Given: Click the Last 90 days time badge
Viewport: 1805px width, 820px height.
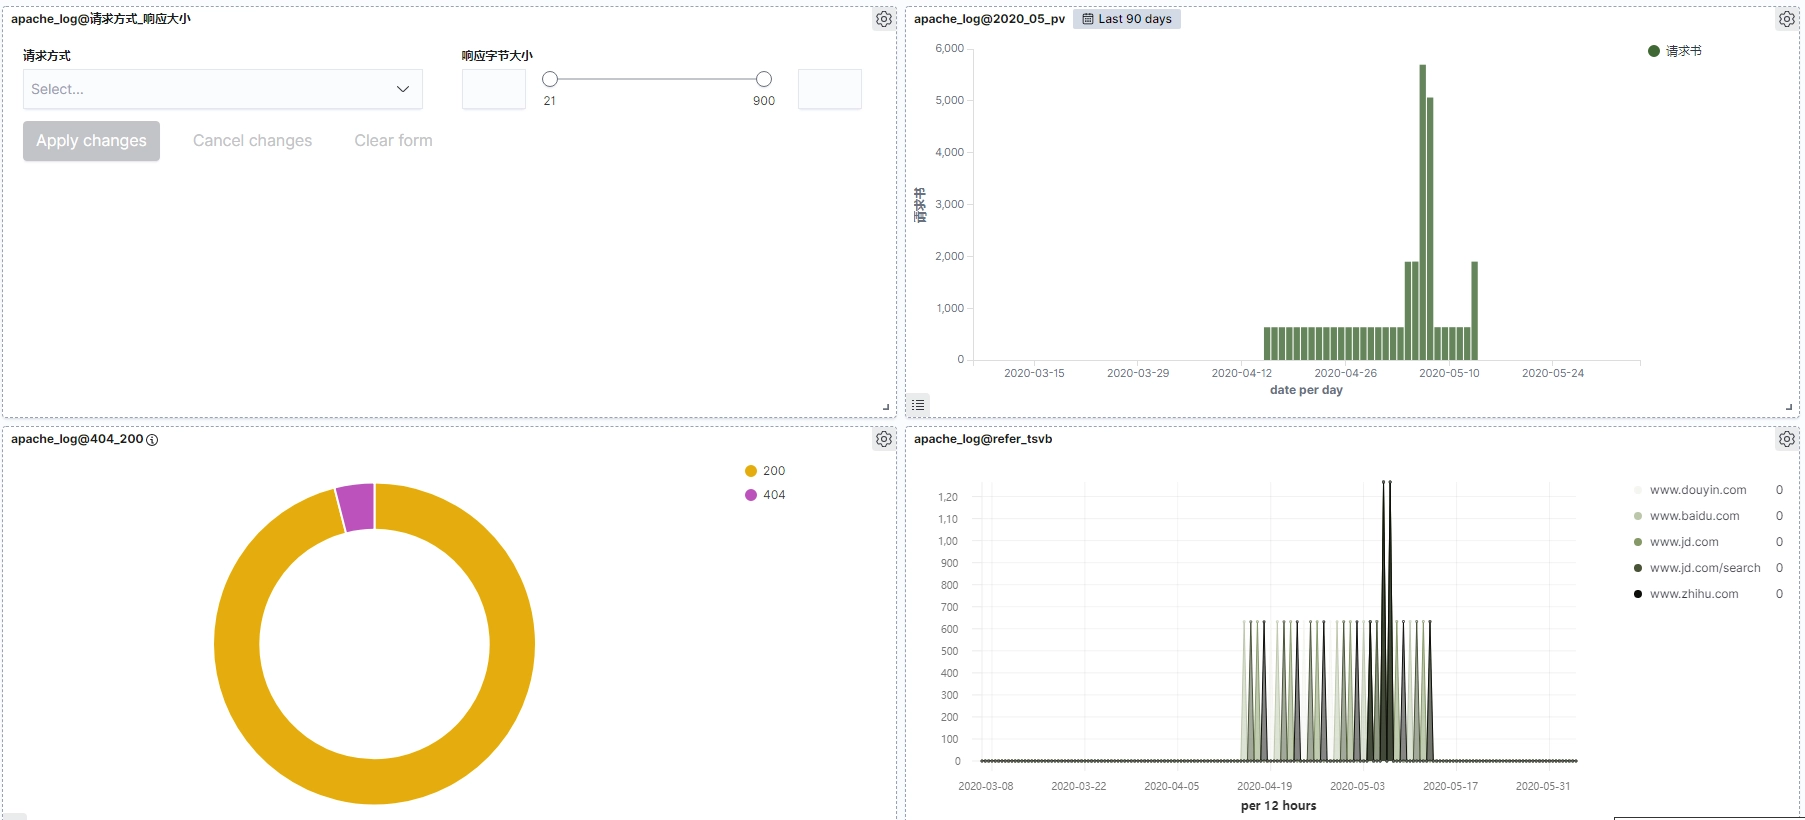Looking at the screenshot, I should pyautogui.click(x=1127, y=19).
